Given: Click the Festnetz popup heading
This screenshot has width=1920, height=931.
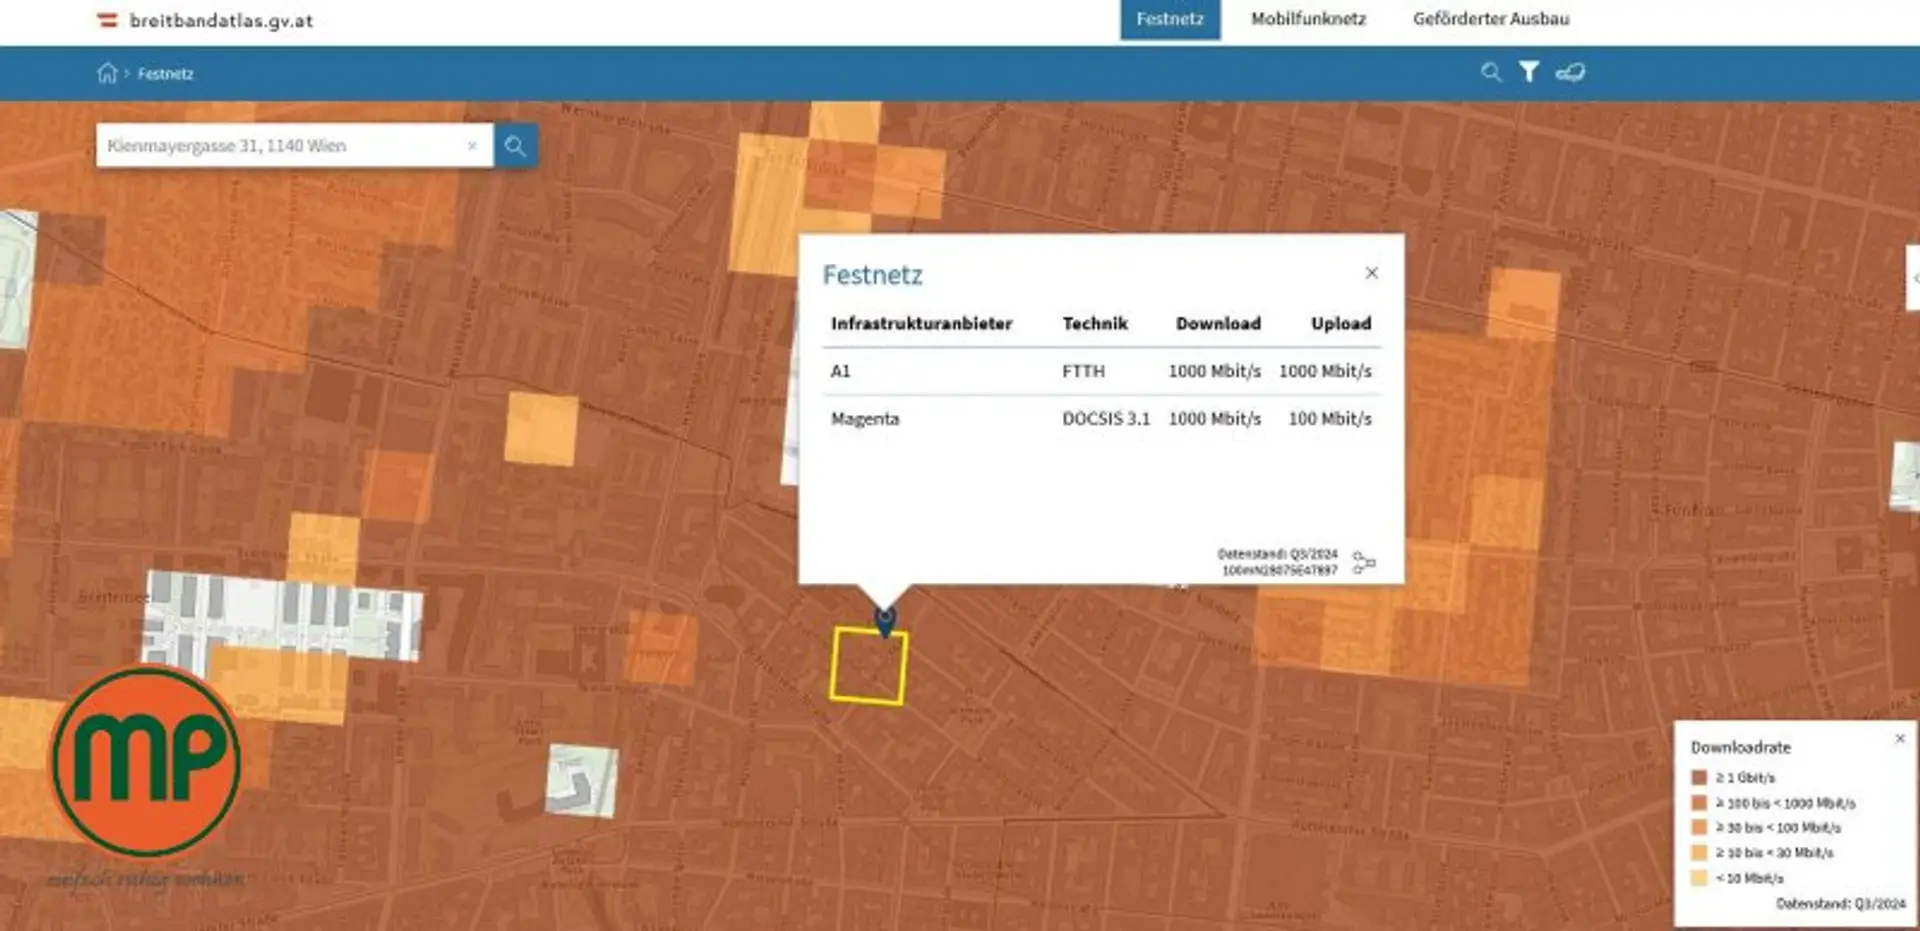Looking at the screenshot, I should point(872,275).
